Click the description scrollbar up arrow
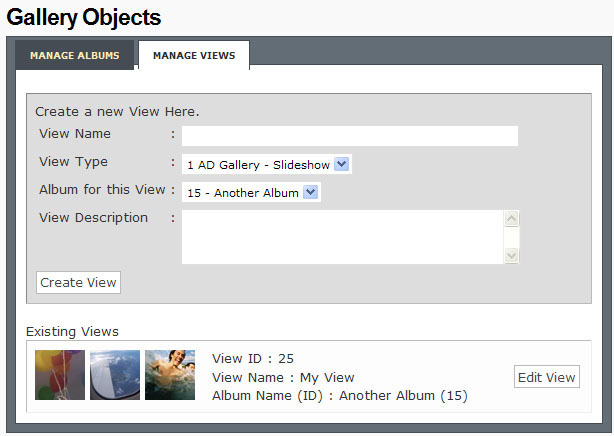The height and width of the screenshot is (436, 614). point(511,219)
